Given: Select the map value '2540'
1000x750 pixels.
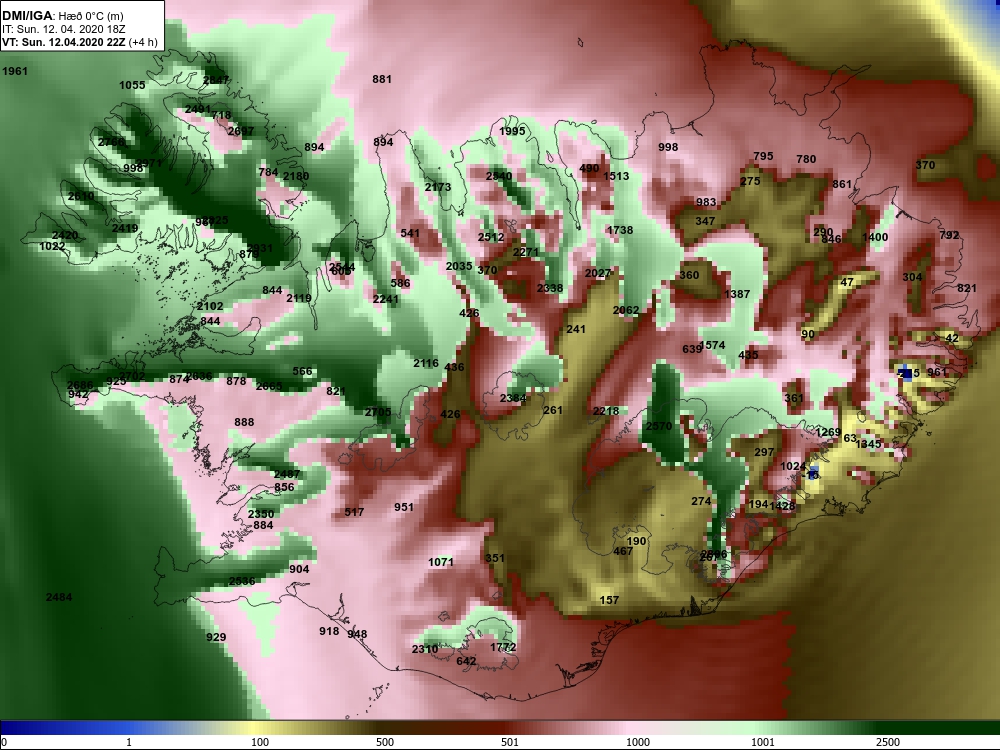Looking at the screenshot, I should (499, 176).
